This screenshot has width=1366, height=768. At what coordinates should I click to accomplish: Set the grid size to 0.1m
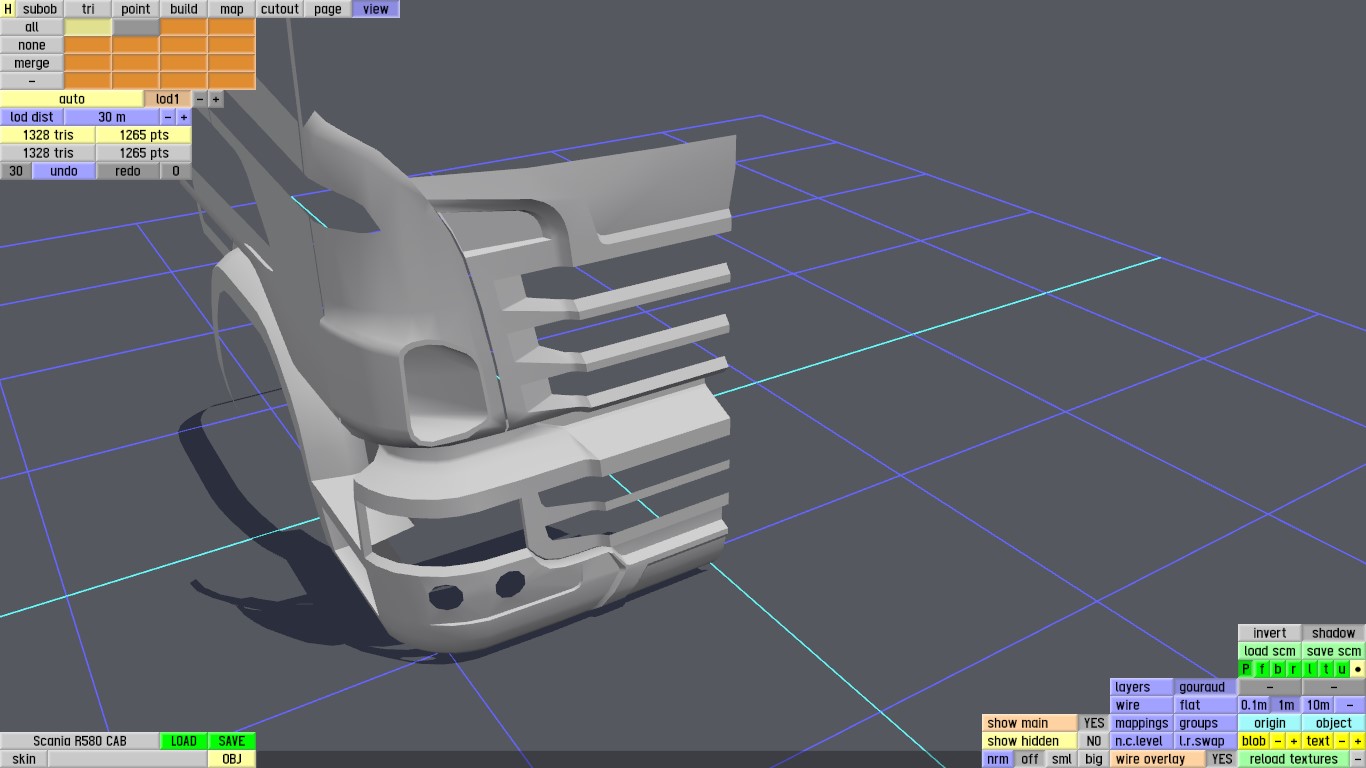point(1254,705)
